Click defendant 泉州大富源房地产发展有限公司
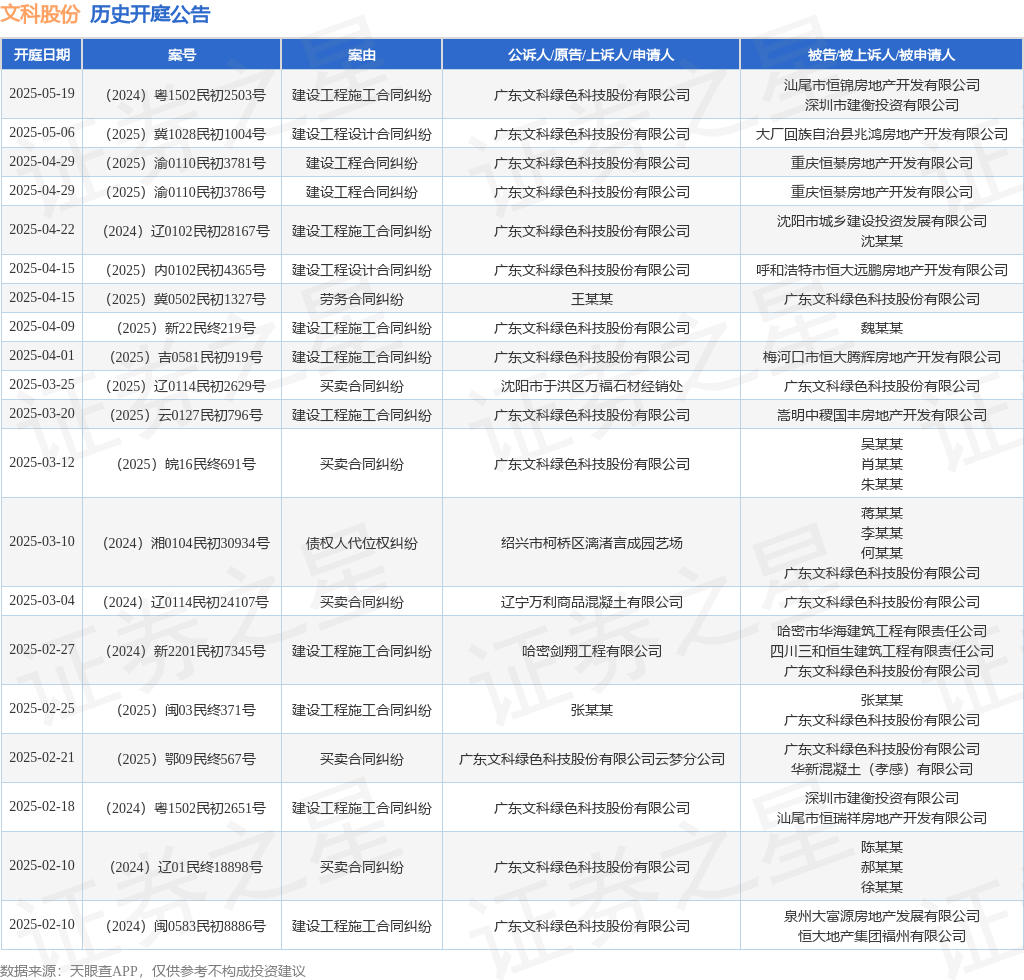Screen dimensions: 1024x980 (882, 916)
